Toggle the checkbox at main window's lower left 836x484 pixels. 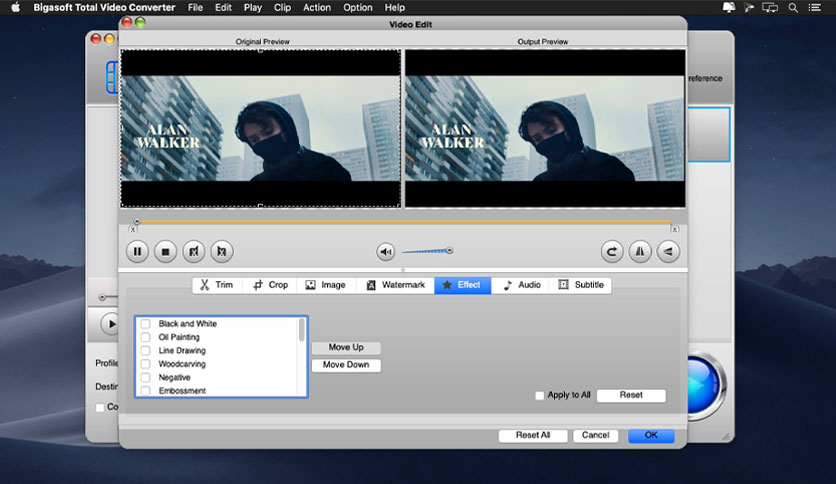tap(100, 407)
